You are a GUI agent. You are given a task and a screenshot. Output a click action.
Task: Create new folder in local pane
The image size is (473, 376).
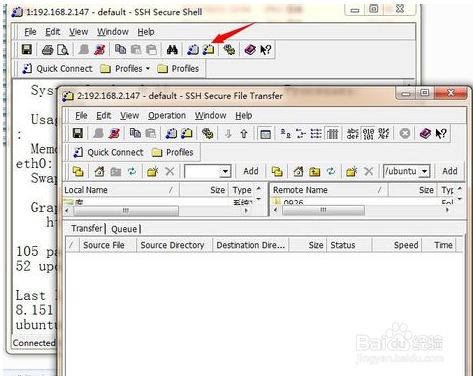click(153, 172)
